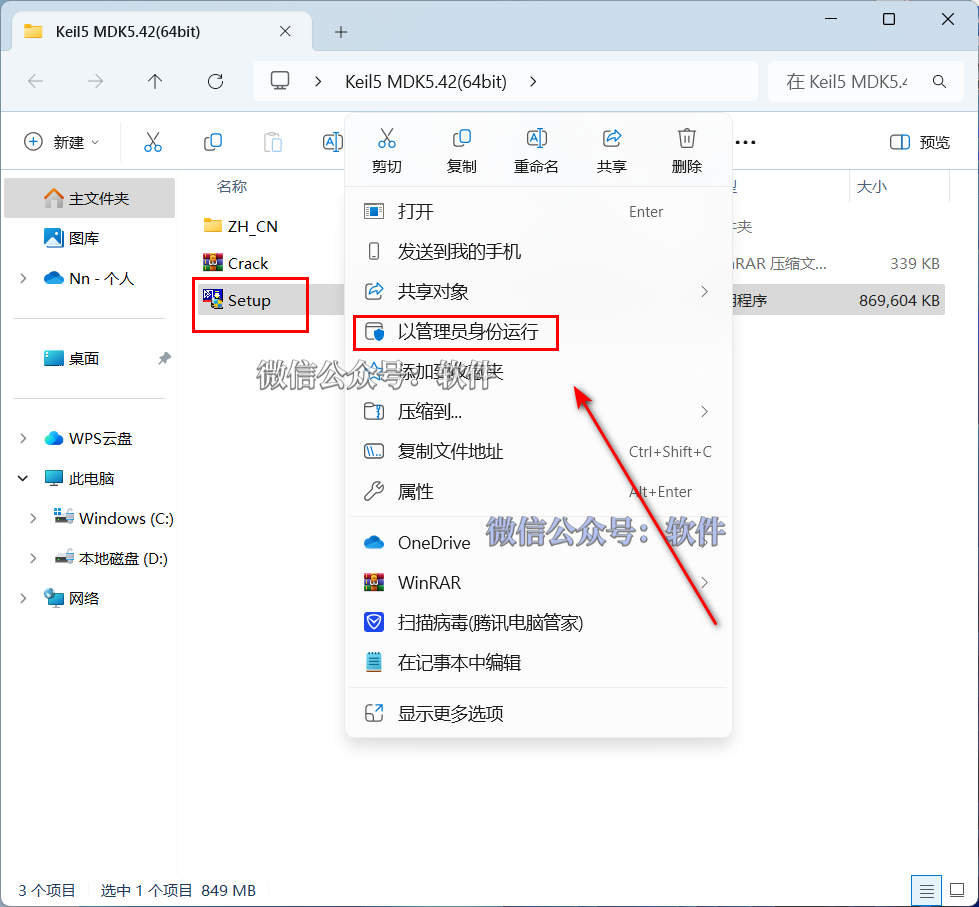This screenshot has height=907, width=979.
Task: Open toolbar See more ellipsis menu
Action: click(745, 142)
